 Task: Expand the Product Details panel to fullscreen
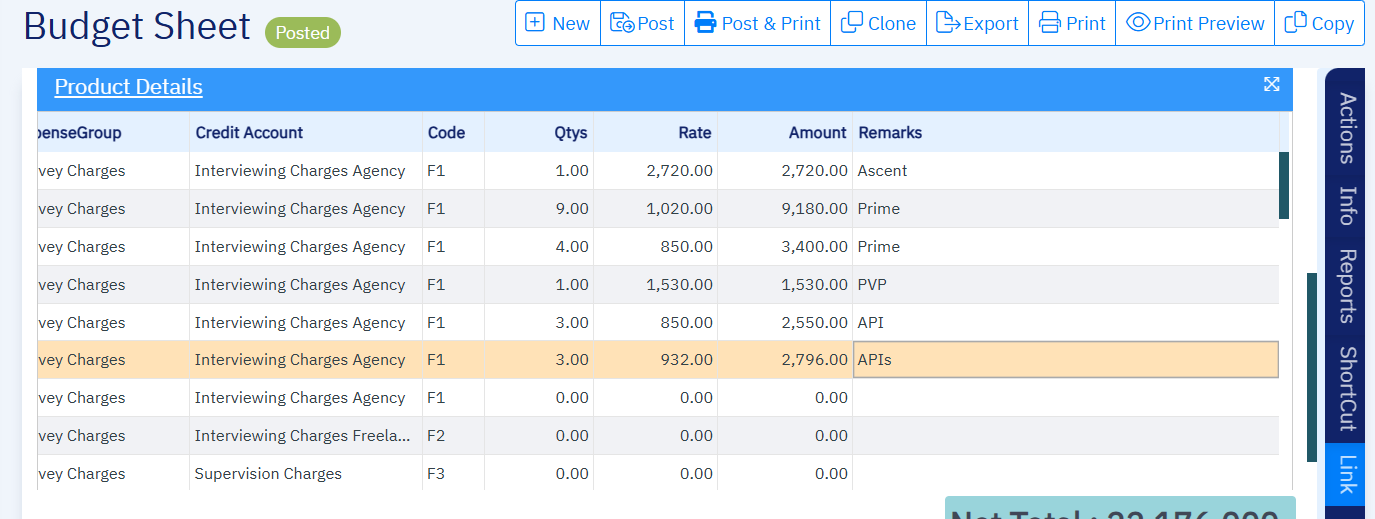coord(1272,84)
